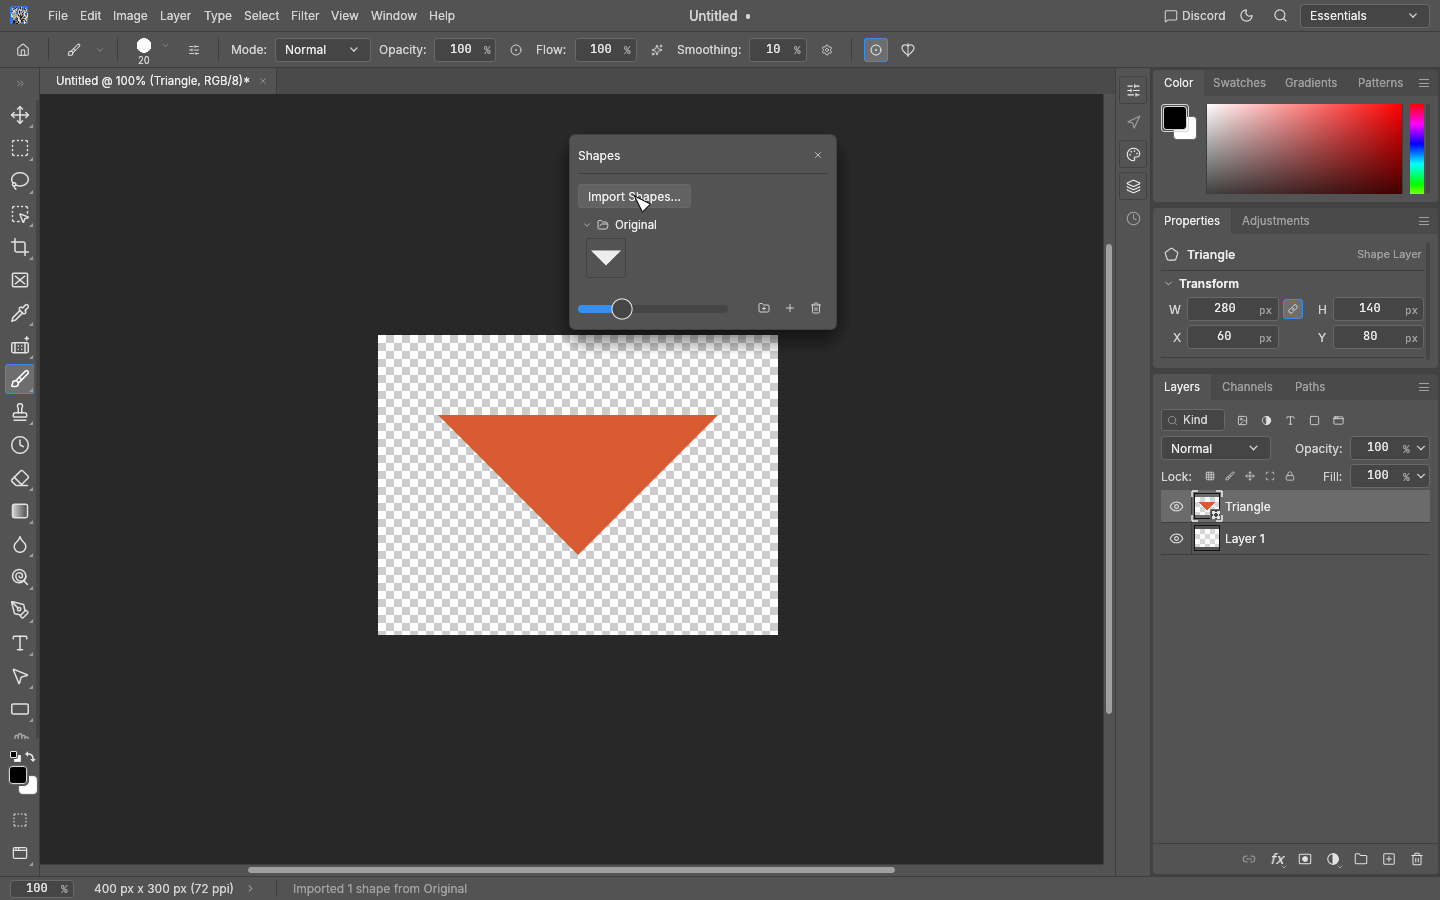The image size is (1440, 900).
Task: Click the Import Shapes button
Action: (x=634, y=197)
